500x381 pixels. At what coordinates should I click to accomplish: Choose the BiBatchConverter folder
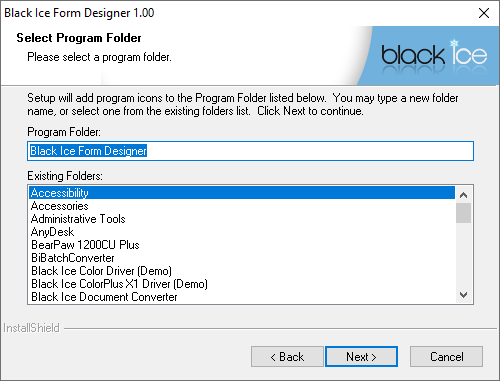(242, 258)
